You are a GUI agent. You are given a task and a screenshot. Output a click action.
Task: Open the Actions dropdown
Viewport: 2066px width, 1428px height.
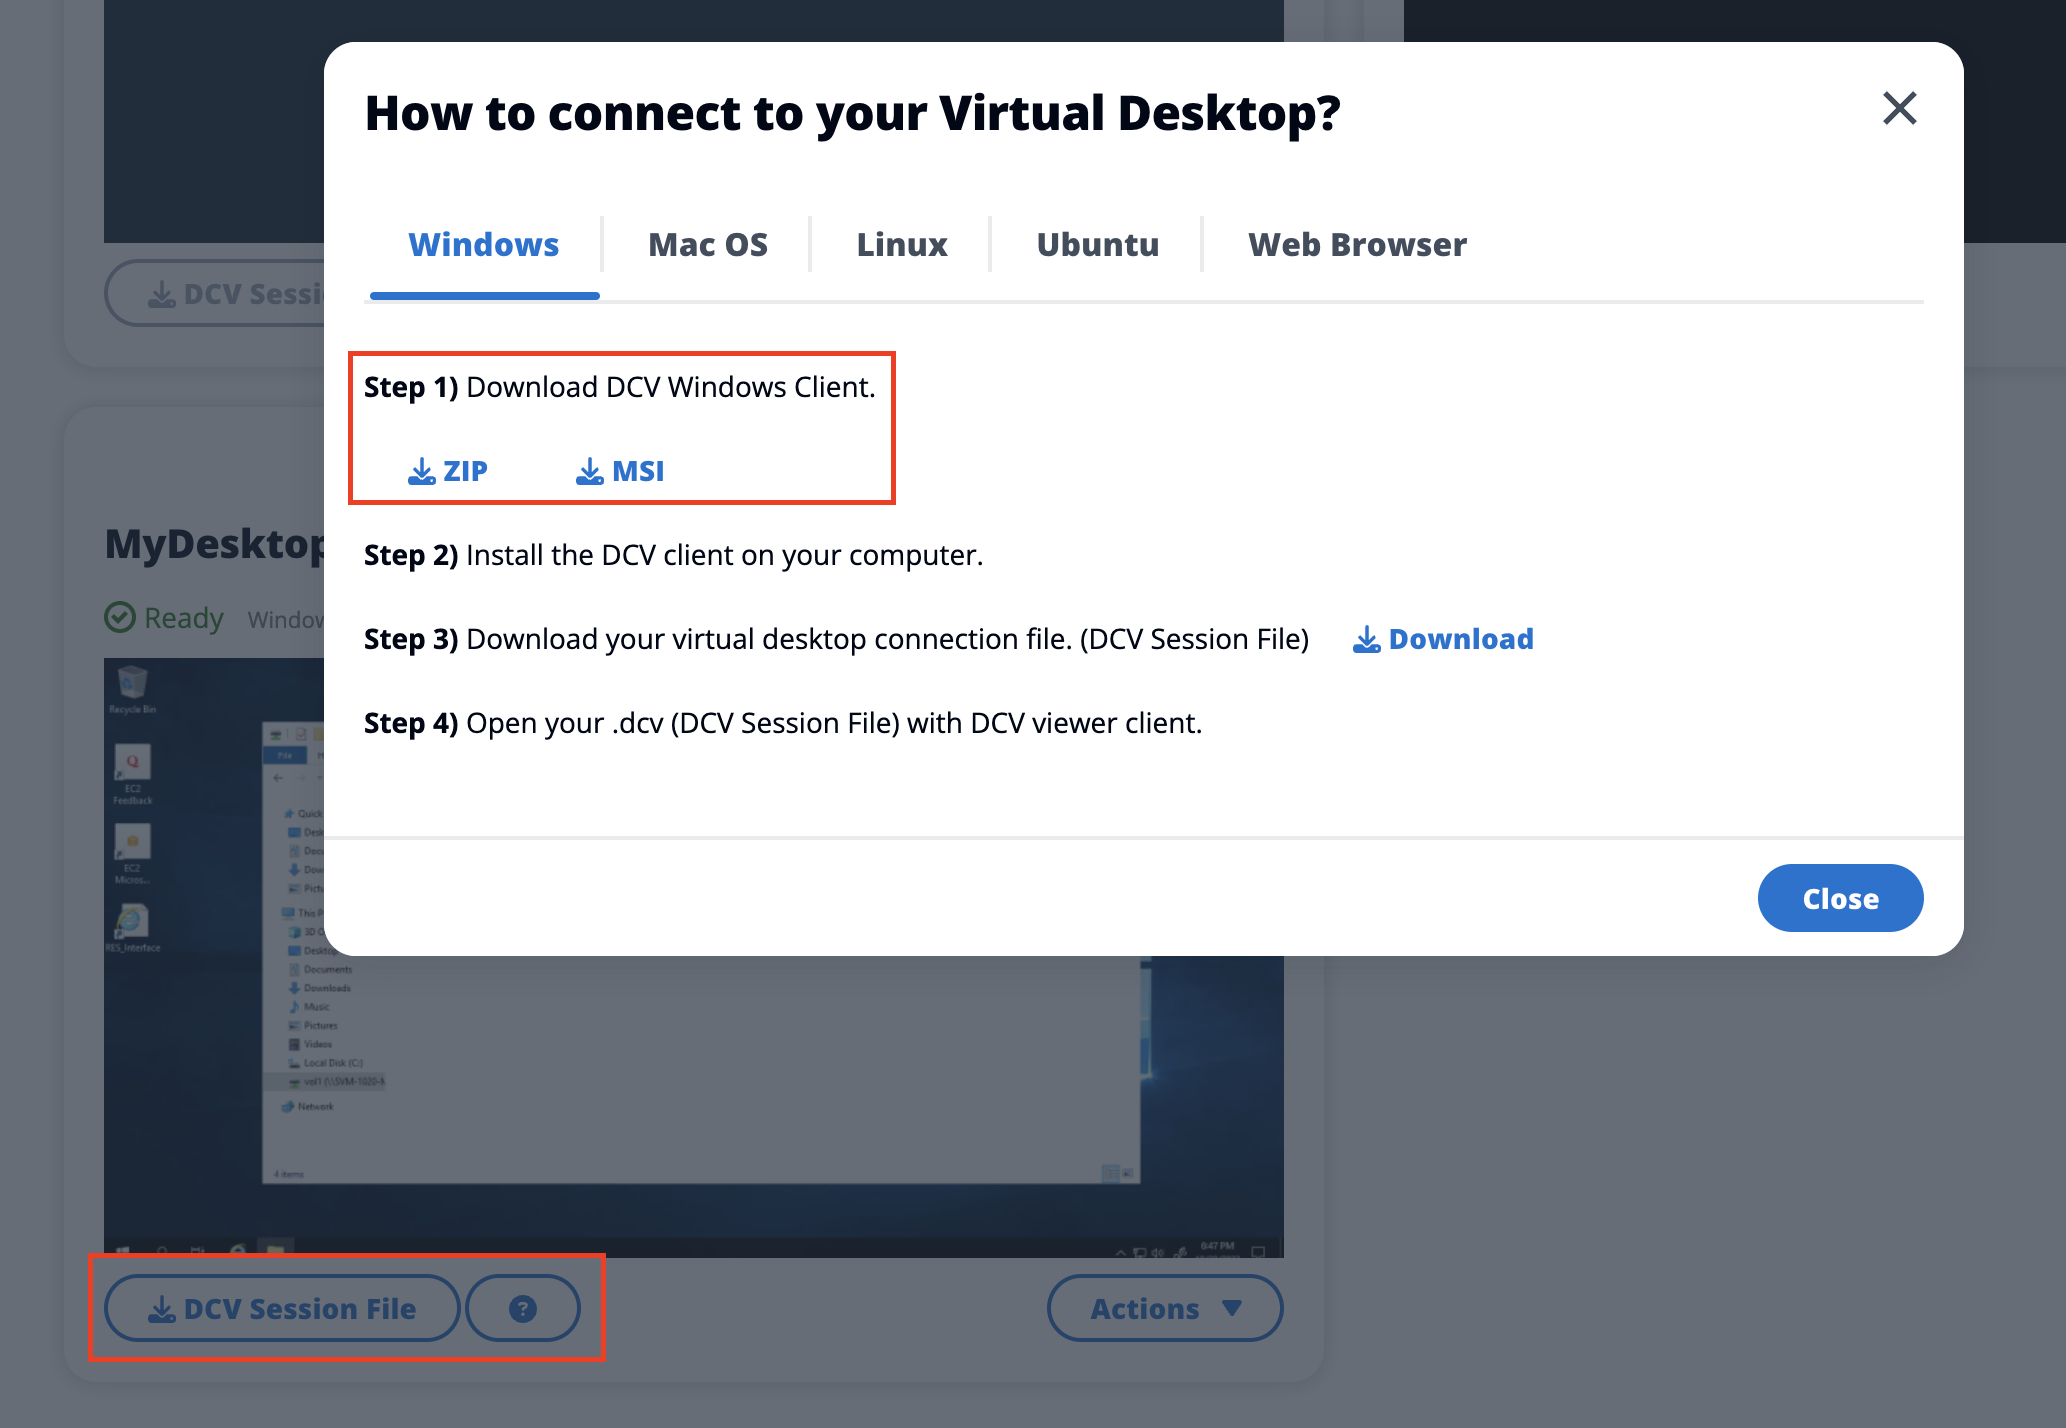click(1163, 1308)
